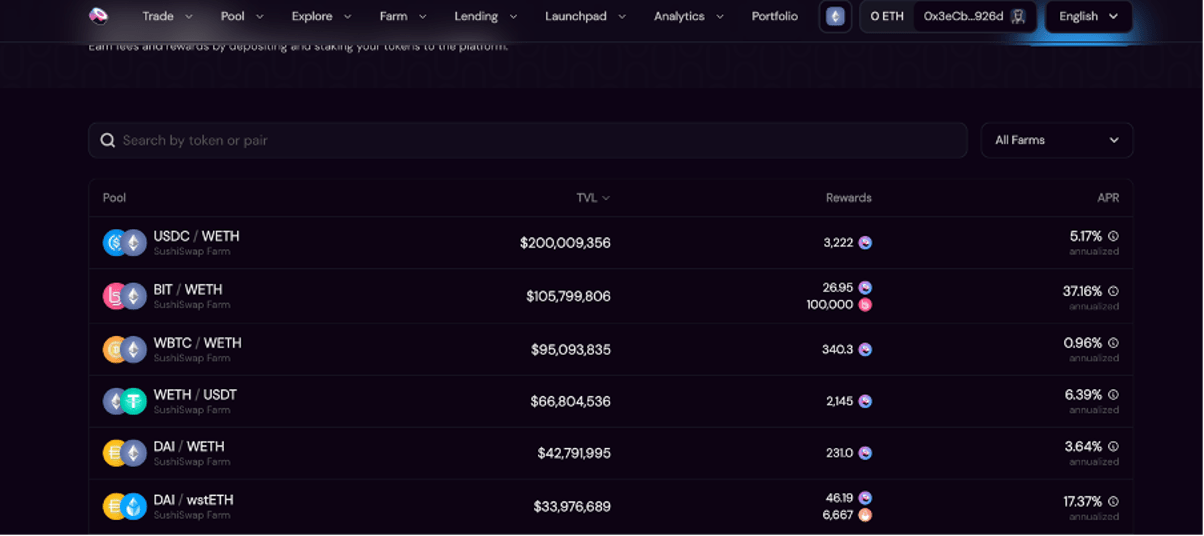
Task: Click the wallet address 0x3eCb...926d button
Action: pyautogui.click(x=963, y=16)
